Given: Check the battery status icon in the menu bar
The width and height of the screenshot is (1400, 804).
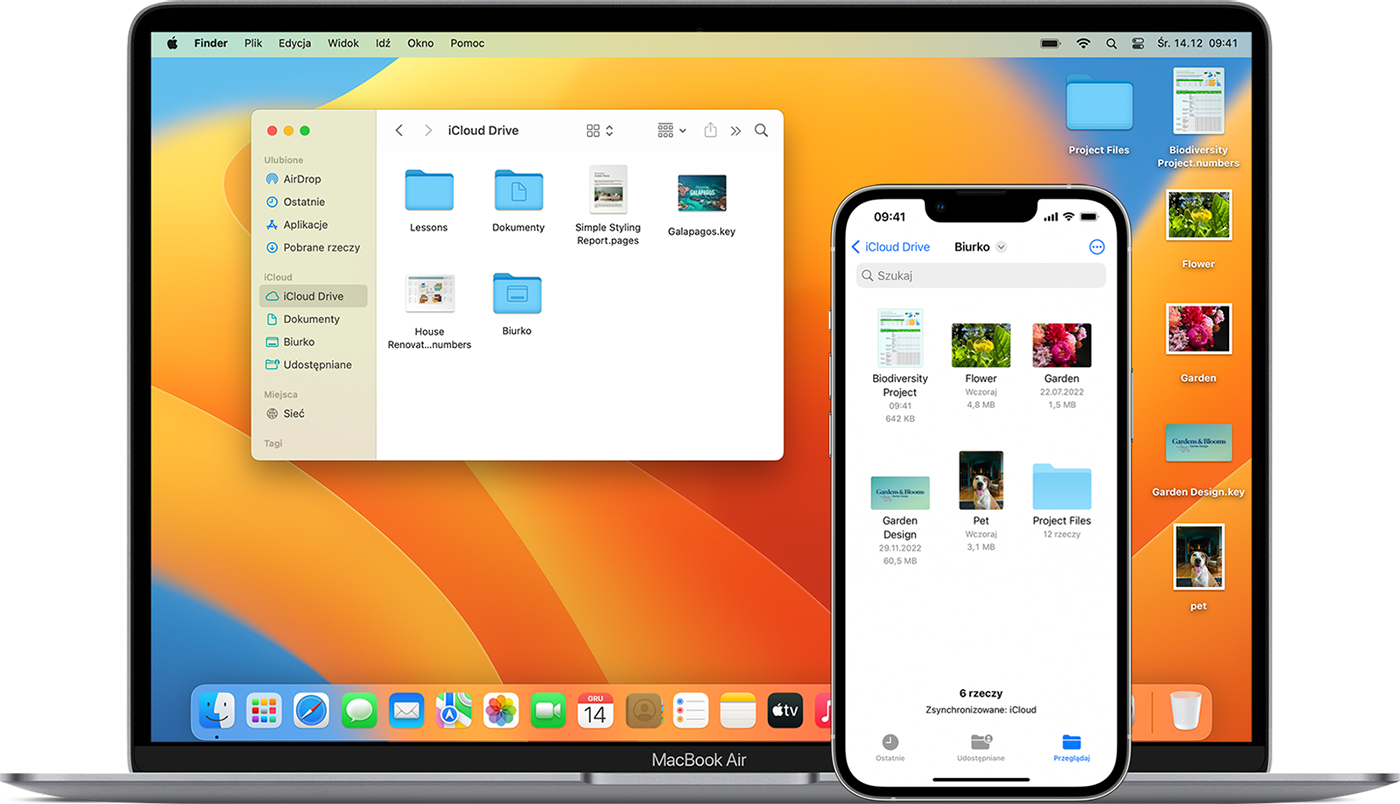Looking at the screenshot, I should pyautogui.click(x=1050, y=44).
